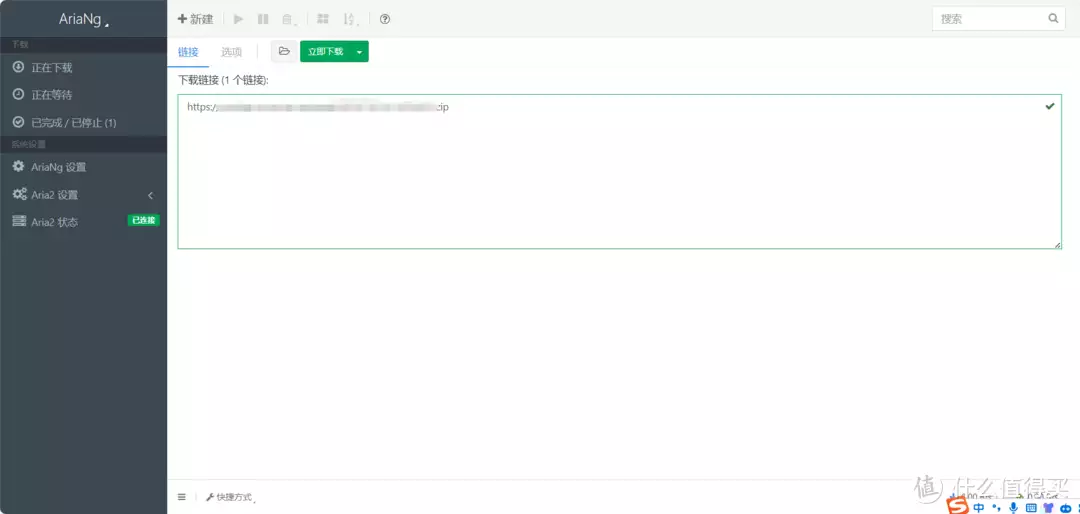Image resolution: width=1080 pixels, height=514 pixels.
Task: Toggle sidebar with the hamburger icon
Action: pos(182,497)
